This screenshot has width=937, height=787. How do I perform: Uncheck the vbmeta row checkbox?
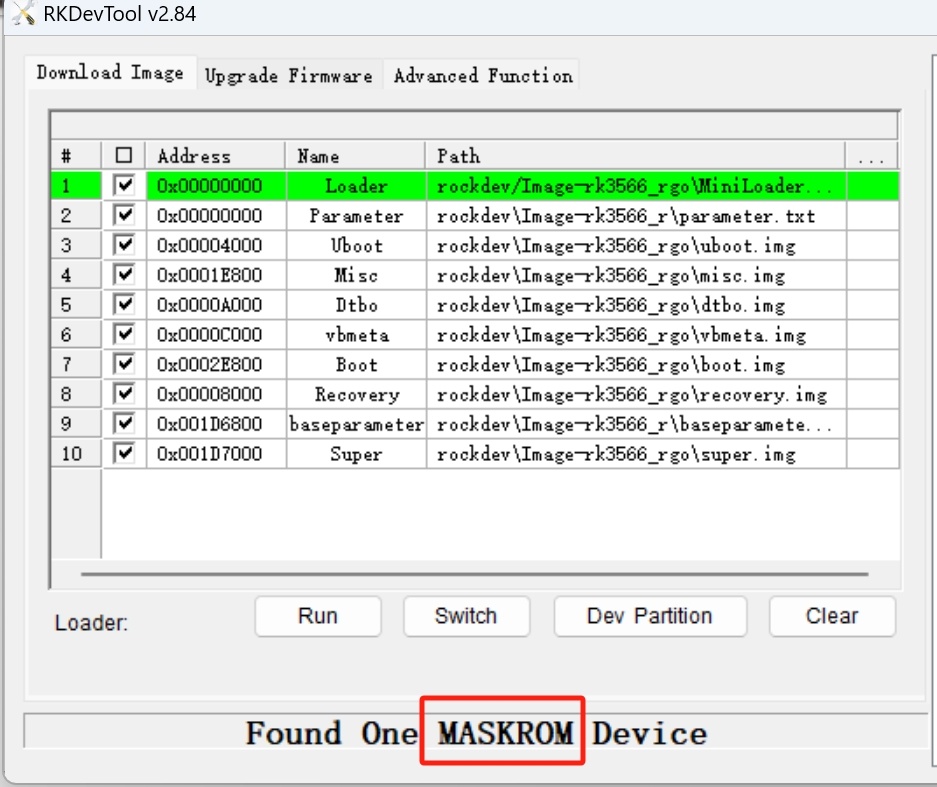coord(124,335)
